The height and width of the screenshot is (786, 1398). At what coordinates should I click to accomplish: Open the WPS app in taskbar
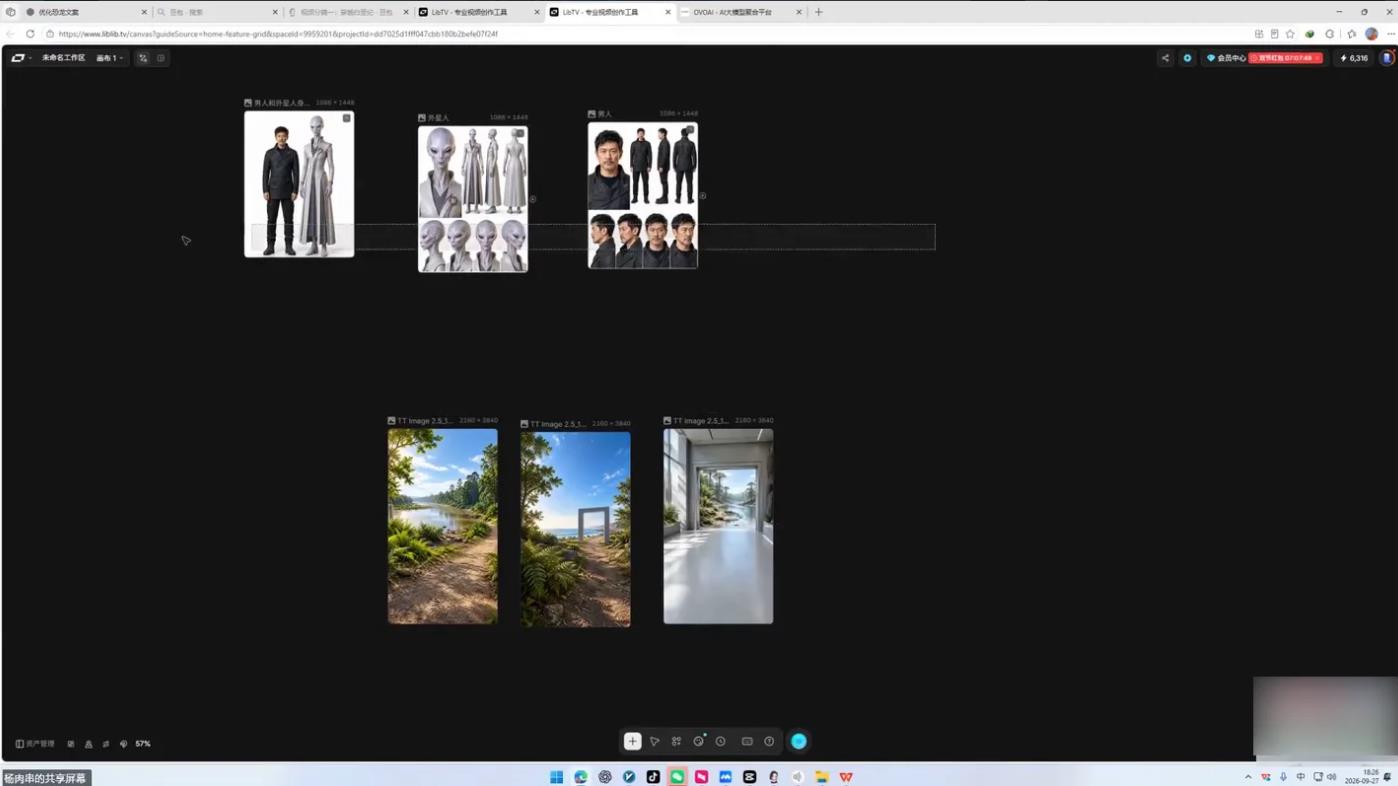(x=846, y=777)
